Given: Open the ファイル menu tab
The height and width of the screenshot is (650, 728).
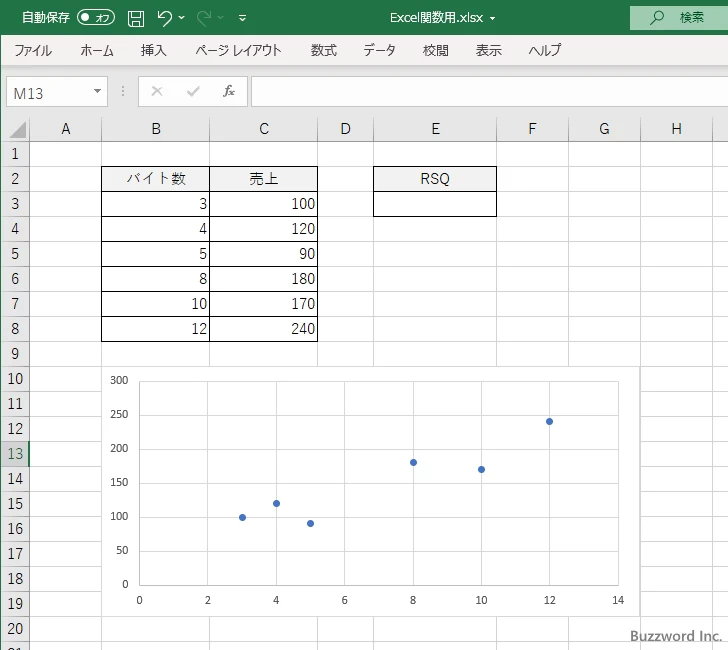Looking at the screenshot, I should [x=33, y=50].
